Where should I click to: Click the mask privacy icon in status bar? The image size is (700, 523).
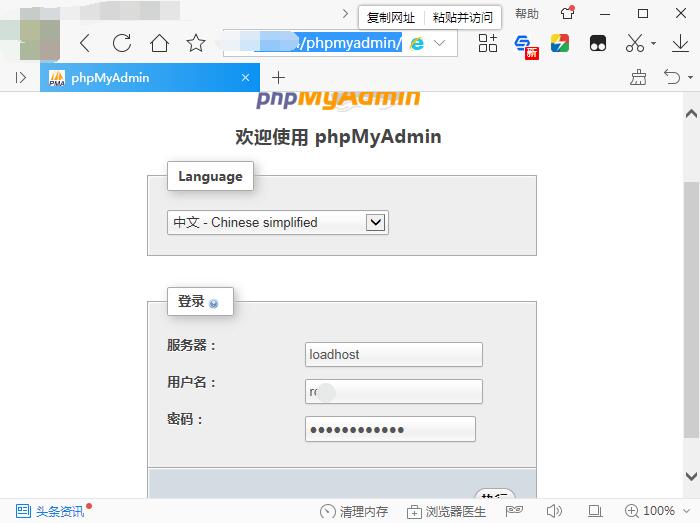coord(514,510)
